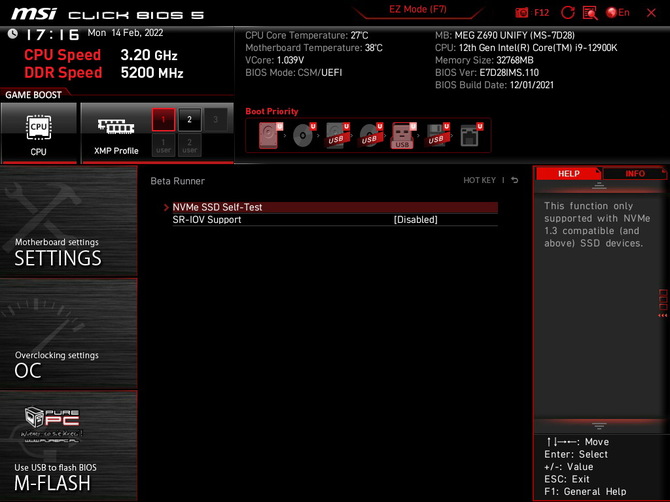Viewport: 670px width, 502px height.
Task: Switch to the HELP tab
Action: click(x=568, y=173)
